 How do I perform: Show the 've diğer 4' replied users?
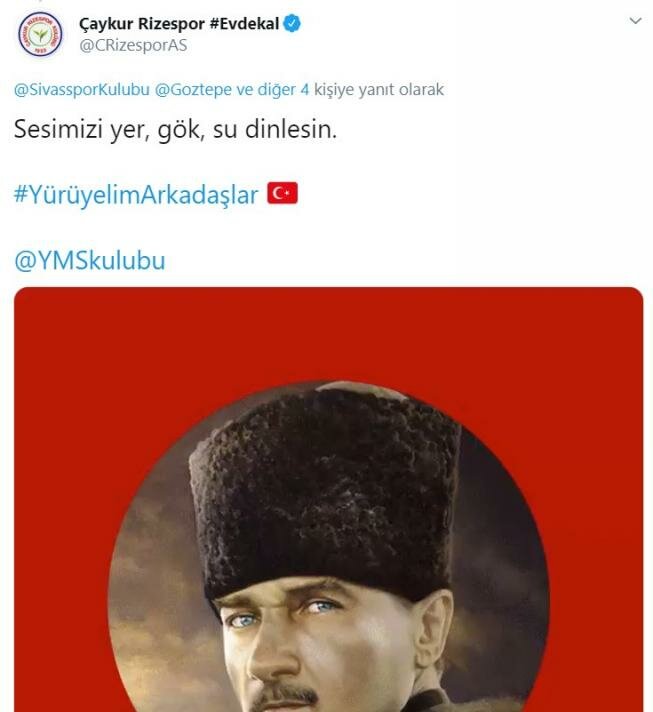pos(272,89)
